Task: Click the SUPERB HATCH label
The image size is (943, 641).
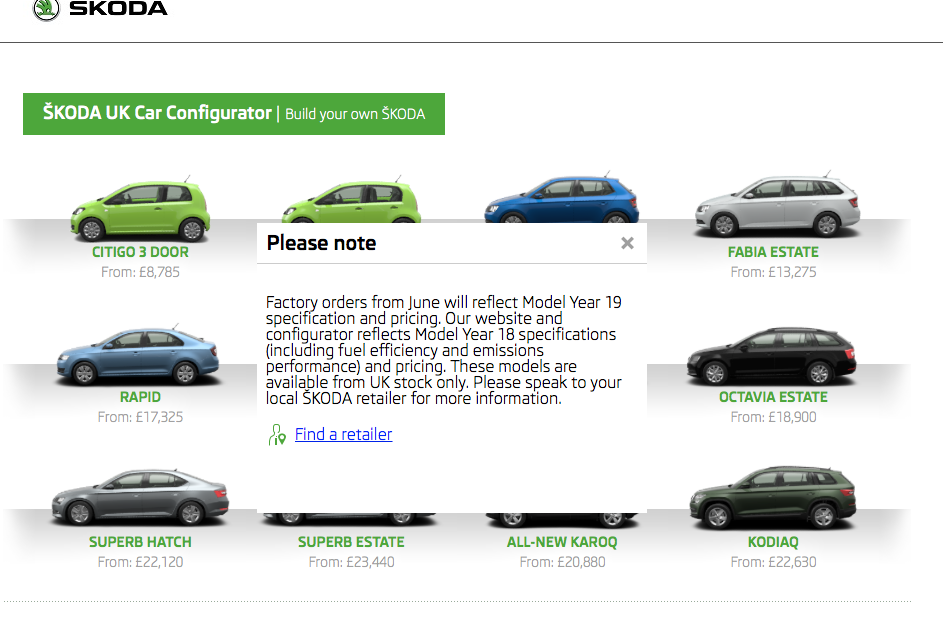Action: [x=140, y=542]
